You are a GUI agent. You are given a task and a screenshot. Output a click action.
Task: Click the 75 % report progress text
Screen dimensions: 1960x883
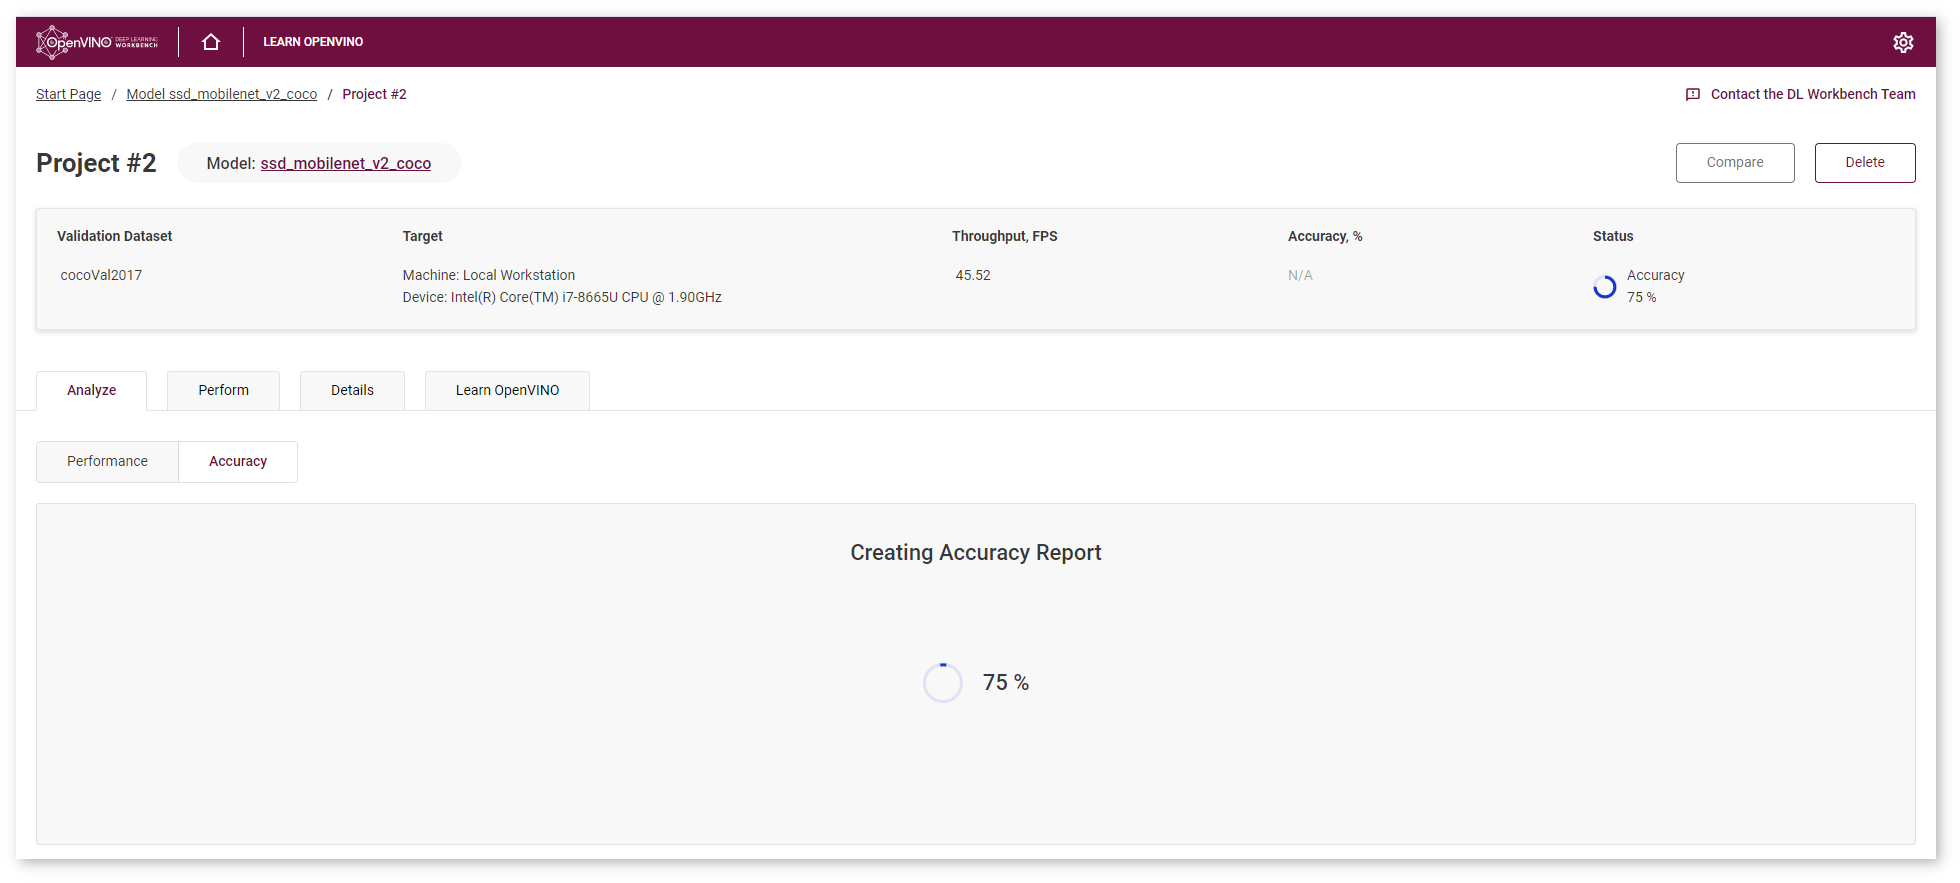1005,682
